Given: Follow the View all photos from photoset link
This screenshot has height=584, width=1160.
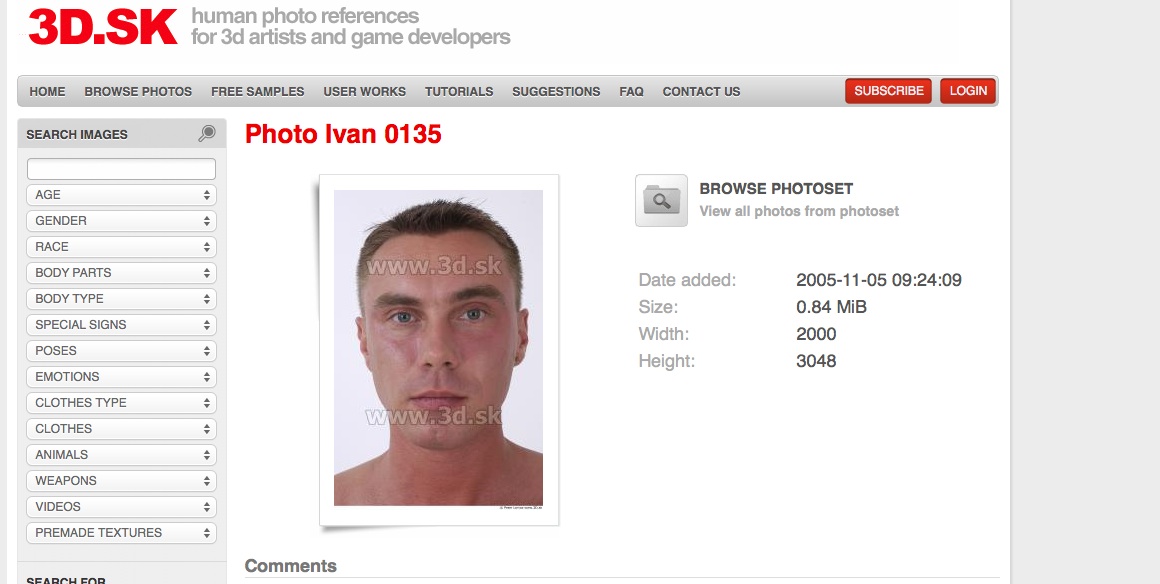Looking at the screenshot, I should [x=799, y=211].
